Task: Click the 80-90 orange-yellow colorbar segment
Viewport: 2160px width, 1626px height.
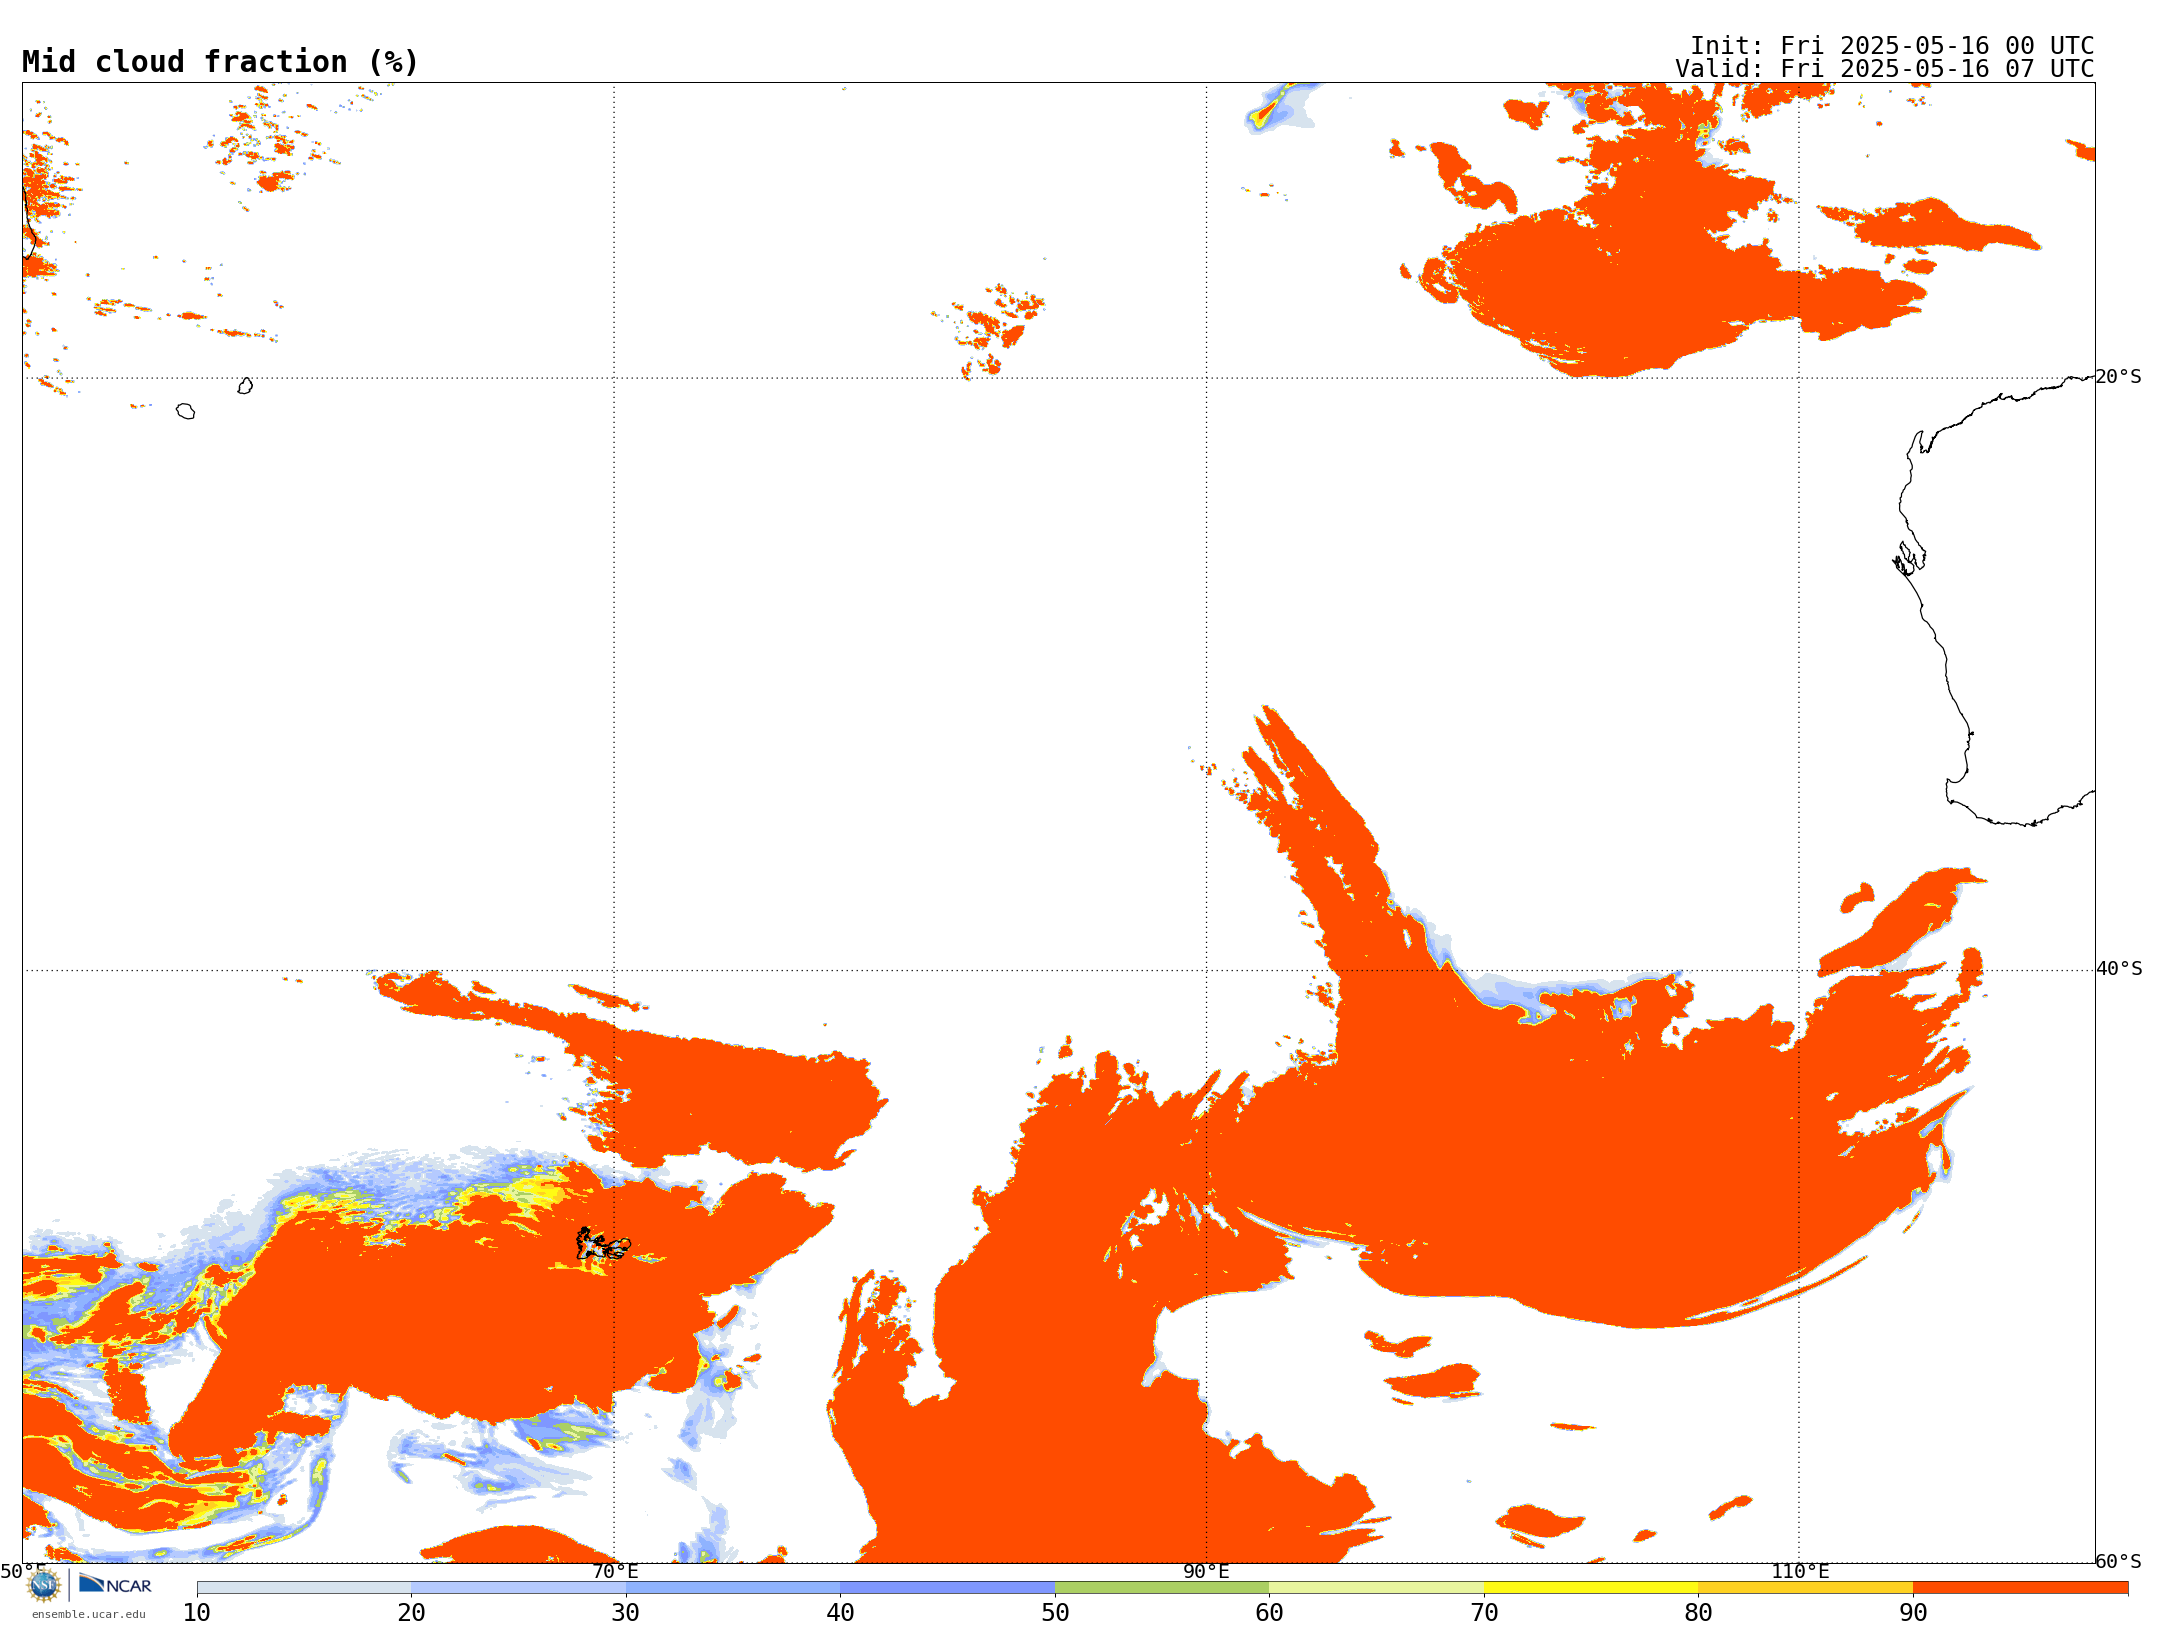Action: pyautogui.click(x=1805, y=1588)
